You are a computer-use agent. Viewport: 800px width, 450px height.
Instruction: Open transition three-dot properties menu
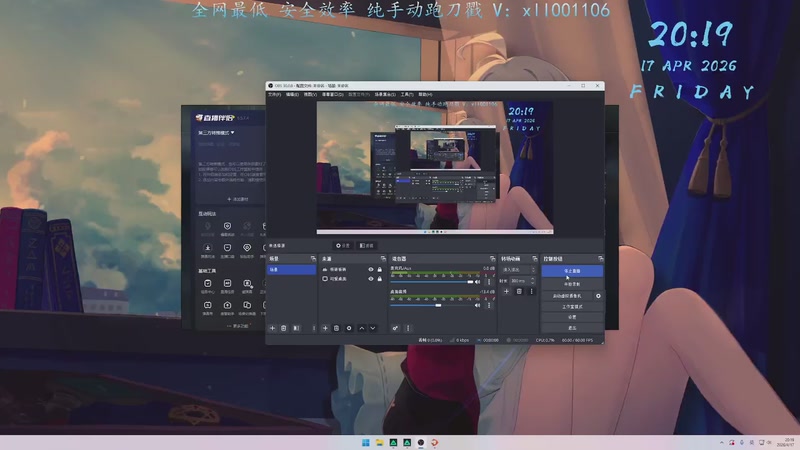pos(531,291)
